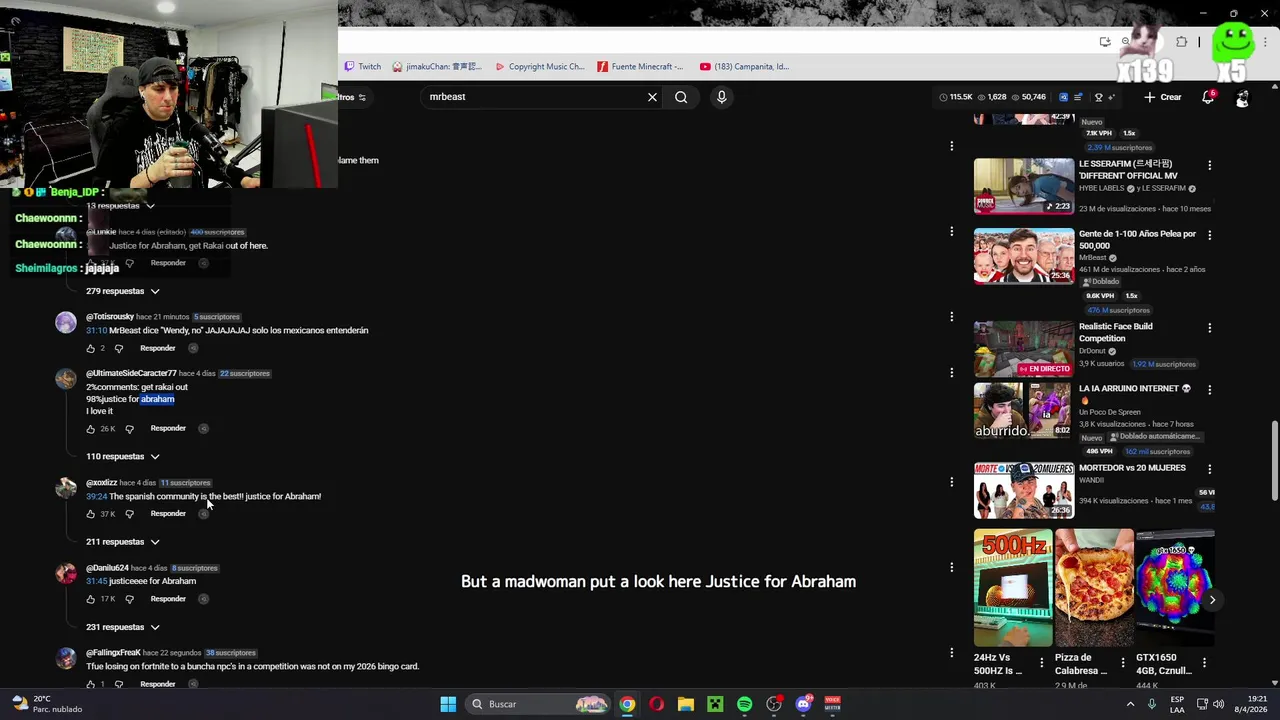
Task: Open options menu for MORTEDOR vs 20 MUJERES
Action: click(1209, 469)
